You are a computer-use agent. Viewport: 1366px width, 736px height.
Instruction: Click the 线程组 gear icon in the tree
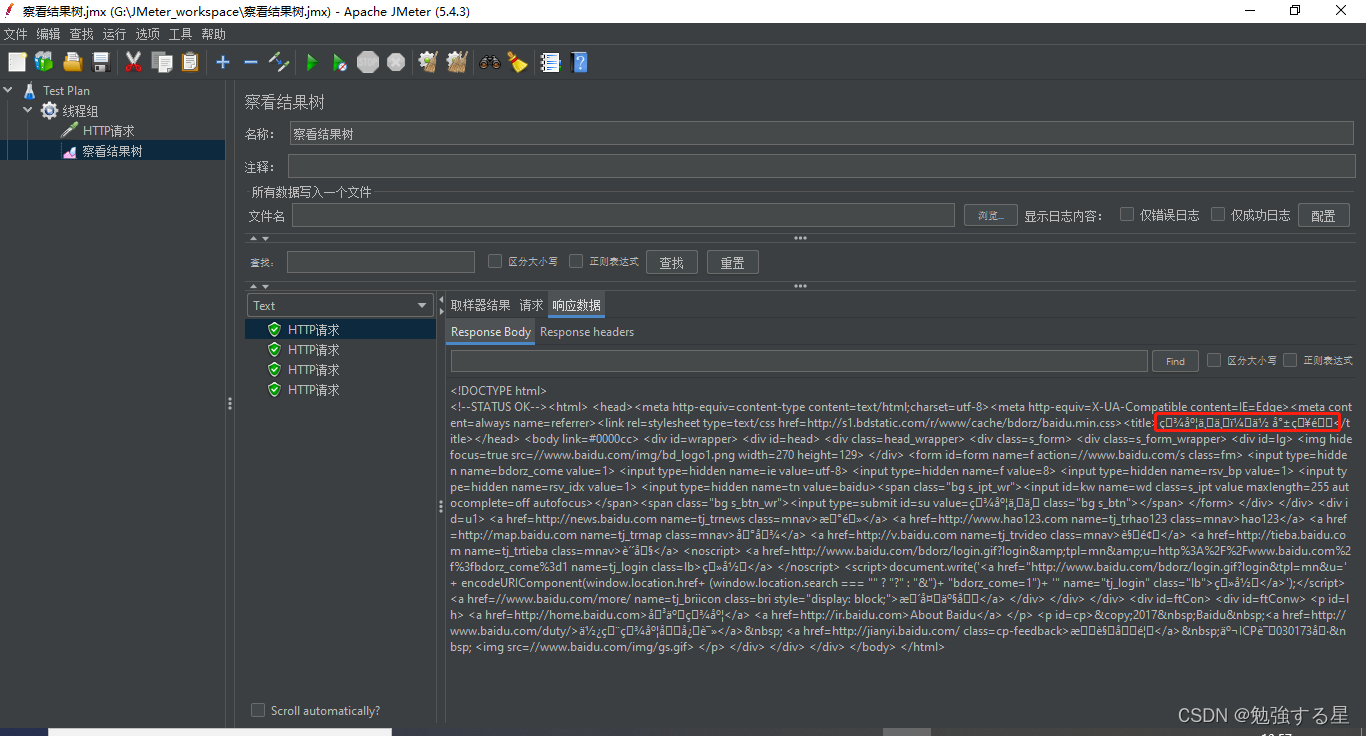(49, 110)
